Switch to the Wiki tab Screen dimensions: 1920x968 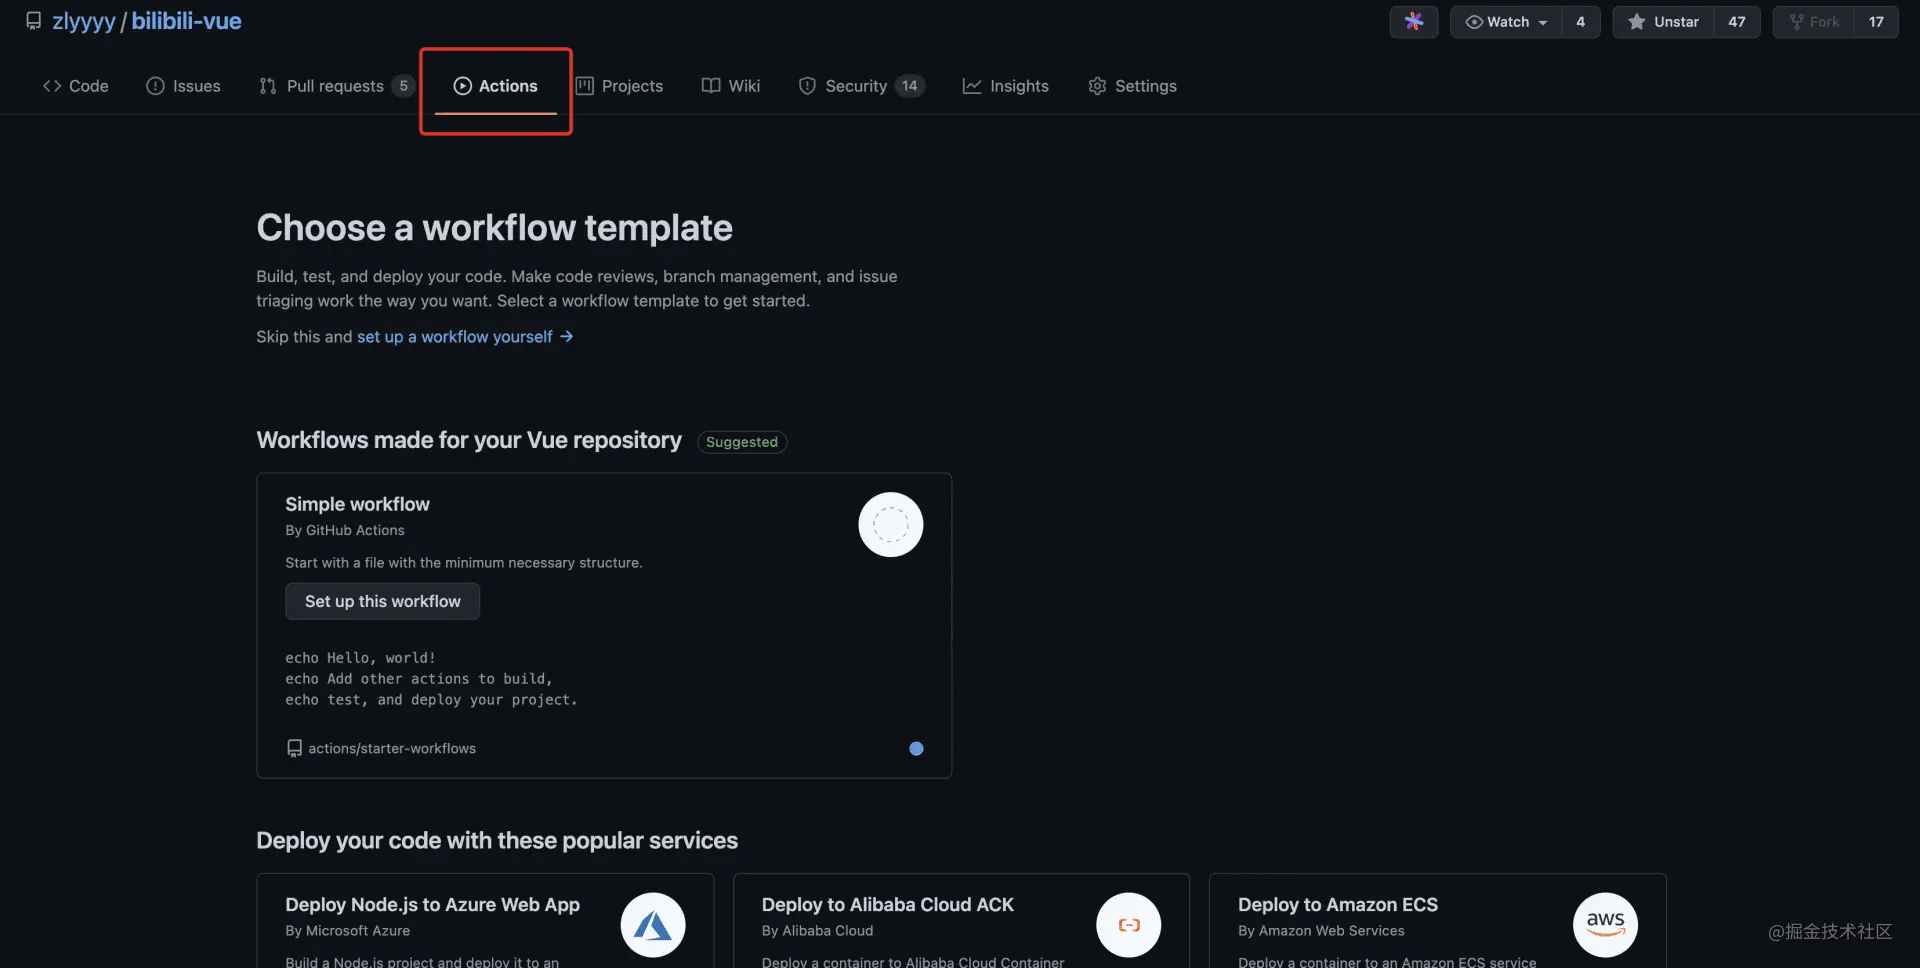coord(731,86)
